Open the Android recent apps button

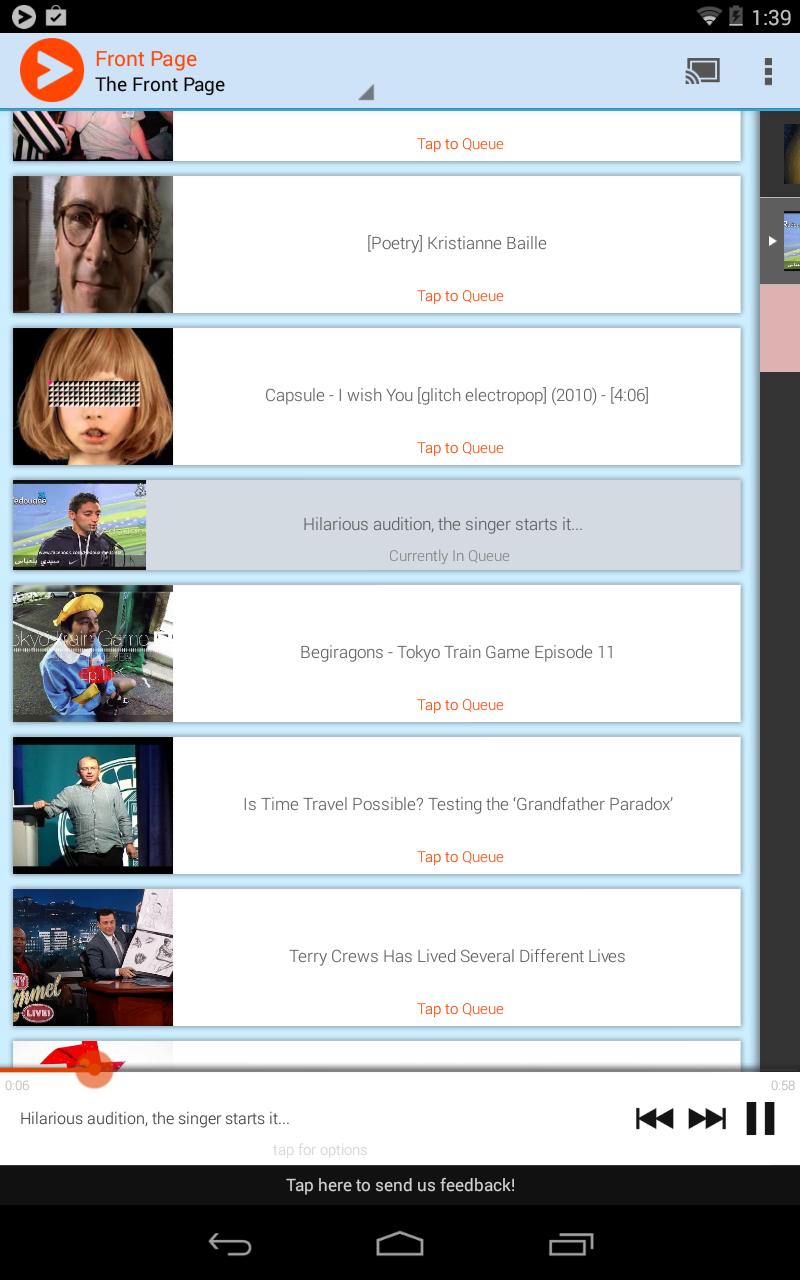click(571, 1244)
